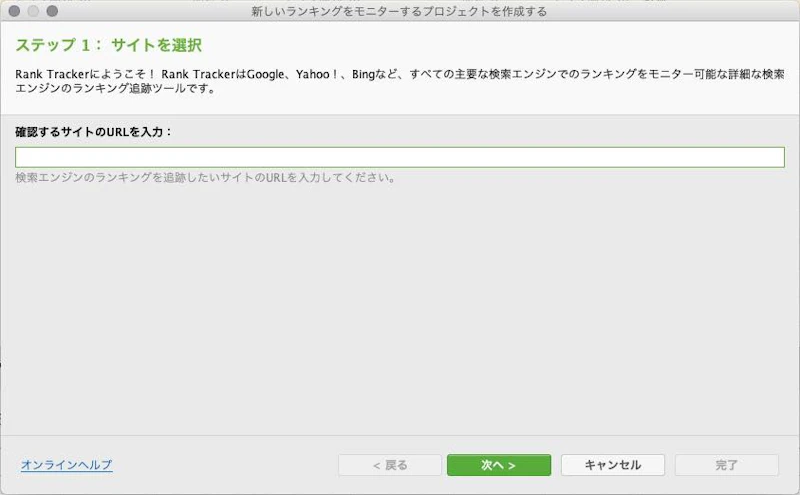Screen dimensions: 800x495
Task: Click the greyed-out 完了 button
Action: coord(727,465)
